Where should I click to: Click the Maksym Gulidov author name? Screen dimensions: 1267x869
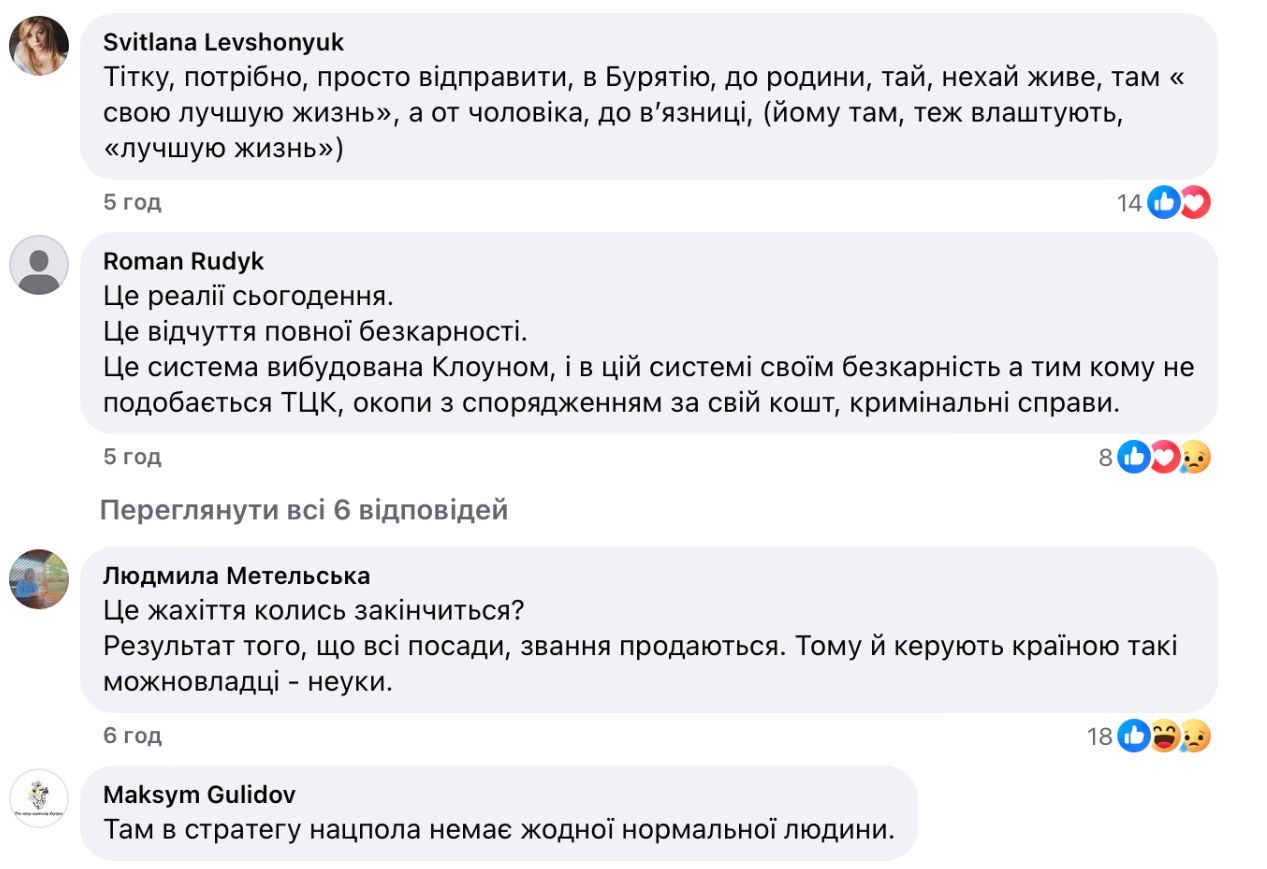200,794
